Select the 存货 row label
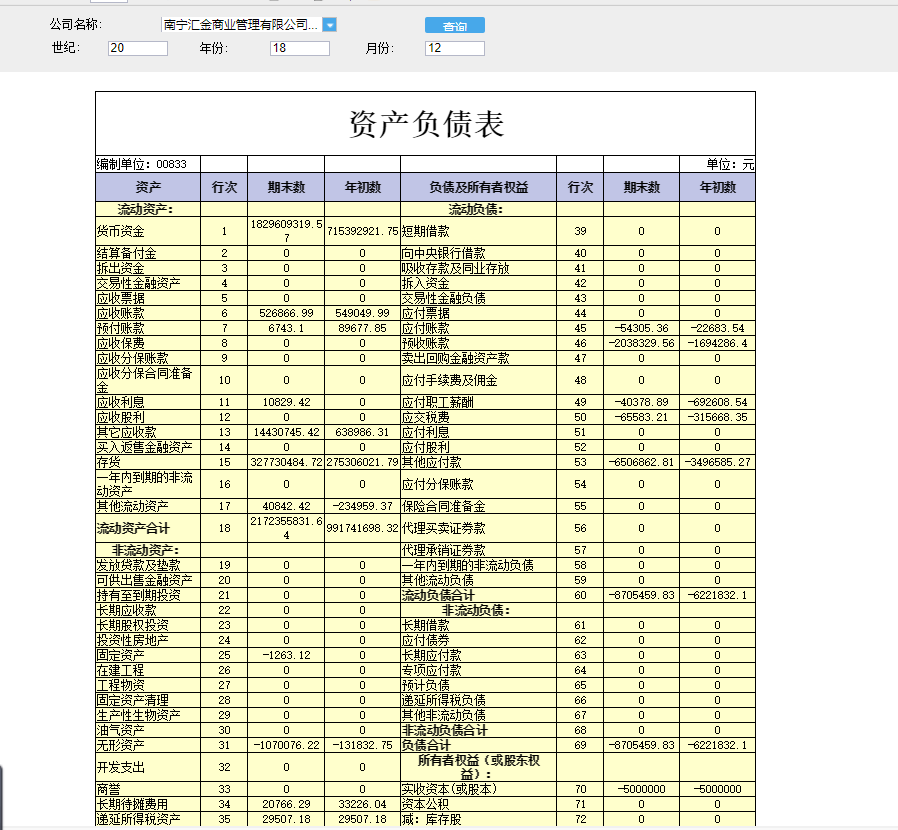Screen dimensions: 898x830 [108, 462]
